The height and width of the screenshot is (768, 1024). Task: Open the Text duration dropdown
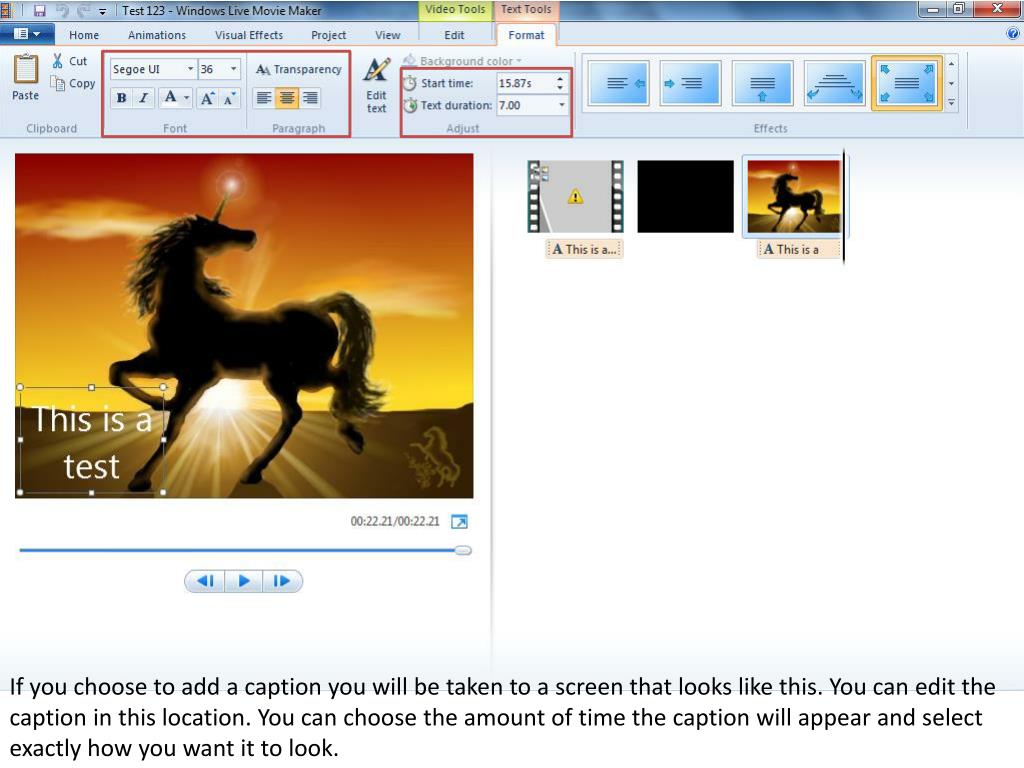pos(561,105)
